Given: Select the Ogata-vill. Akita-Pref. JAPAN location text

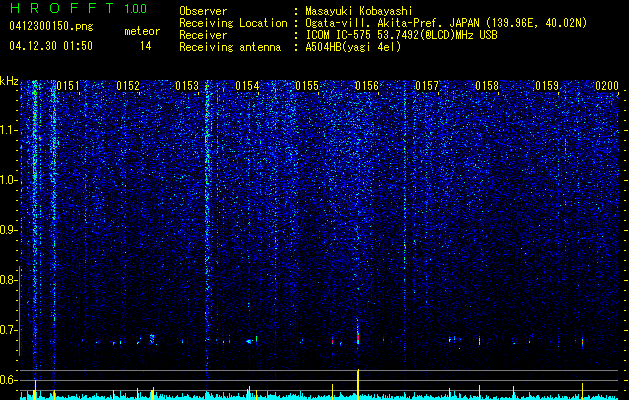Looking at the screenshot, I should 446,23.
